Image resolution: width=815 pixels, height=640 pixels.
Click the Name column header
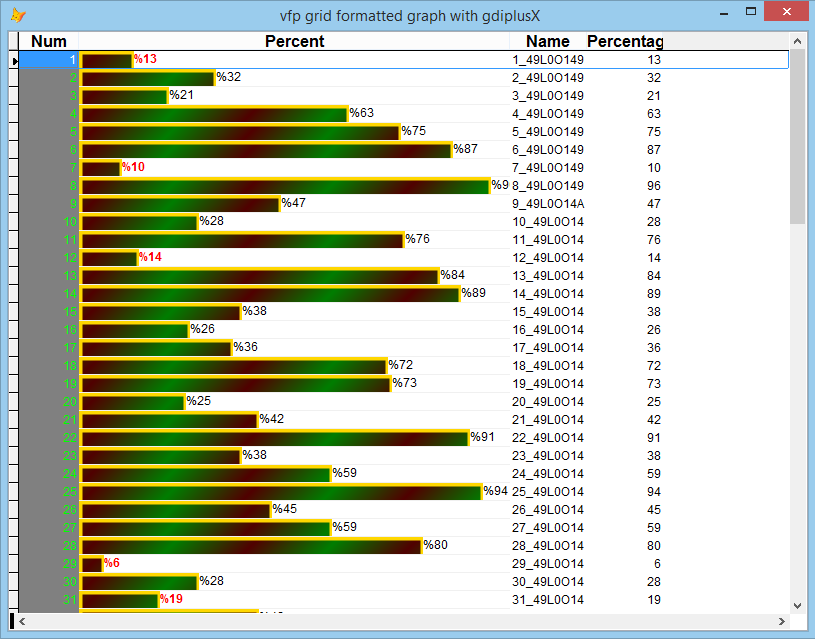tap(547, 41)
